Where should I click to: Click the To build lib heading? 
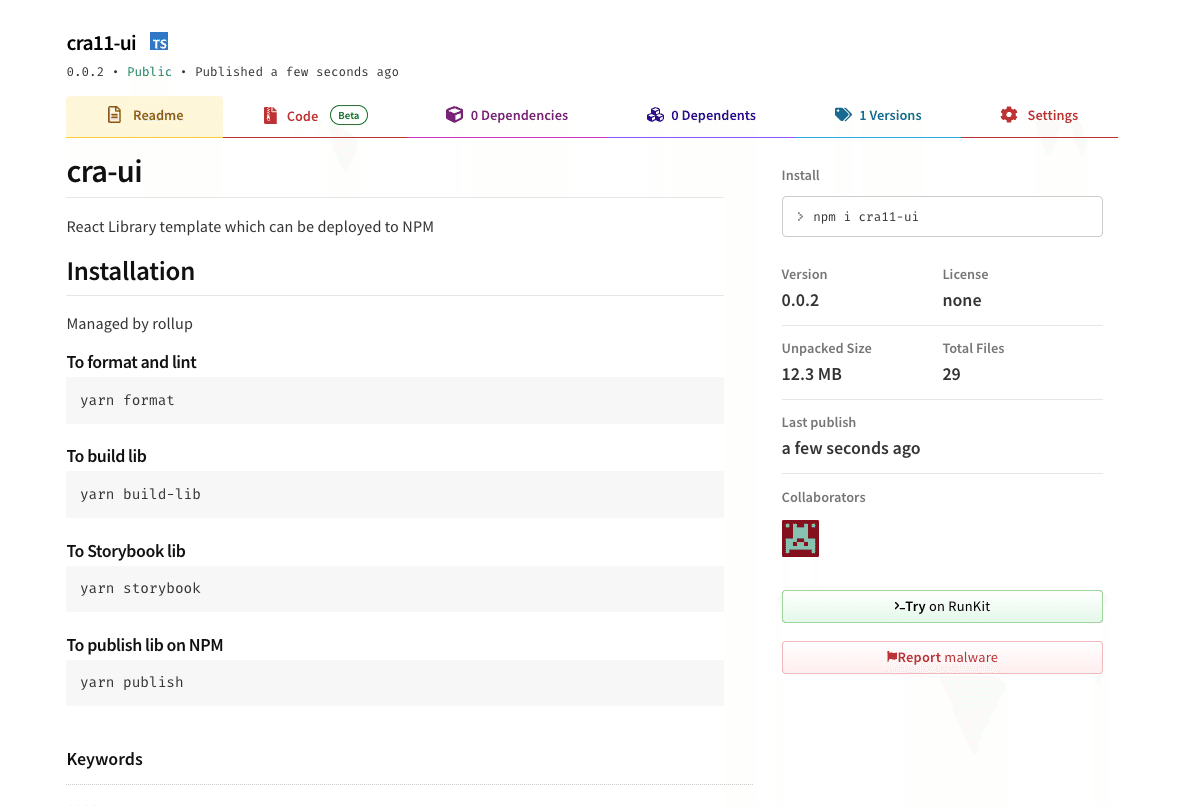coord(107,456)
